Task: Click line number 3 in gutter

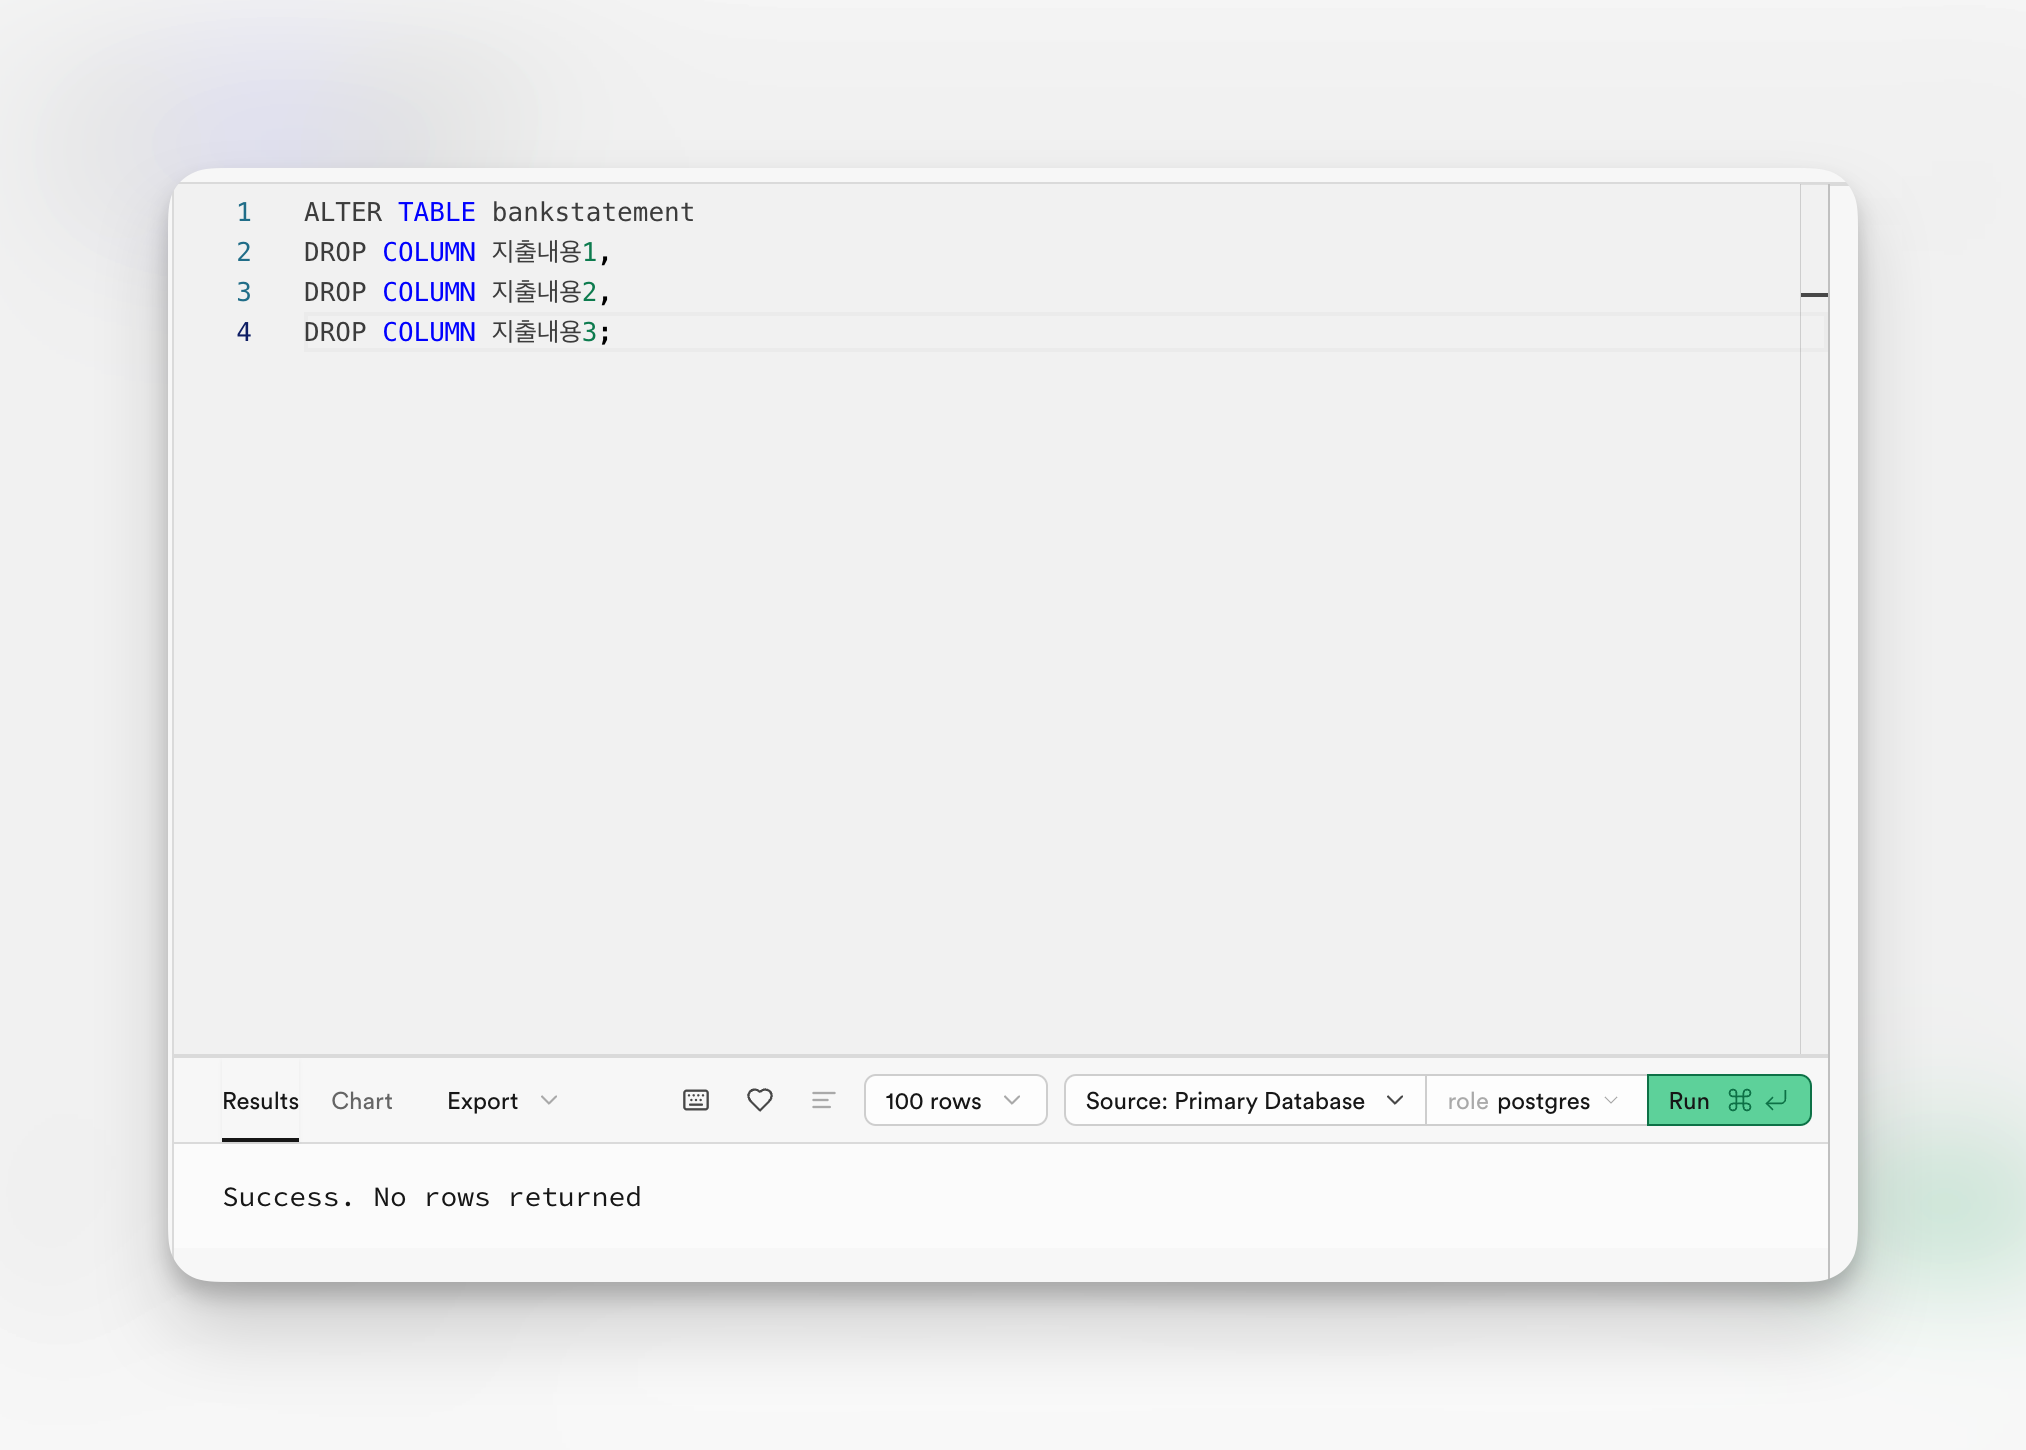Action: 243,292
